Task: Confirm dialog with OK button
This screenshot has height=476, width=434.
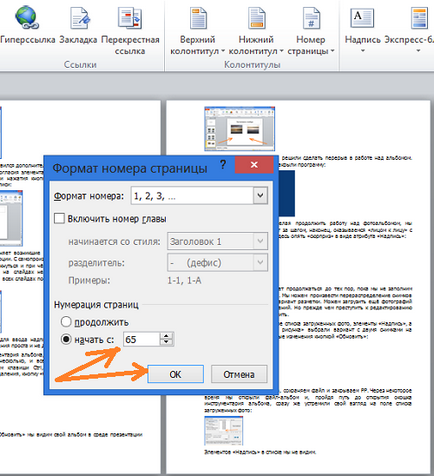Action: [175, 374]
